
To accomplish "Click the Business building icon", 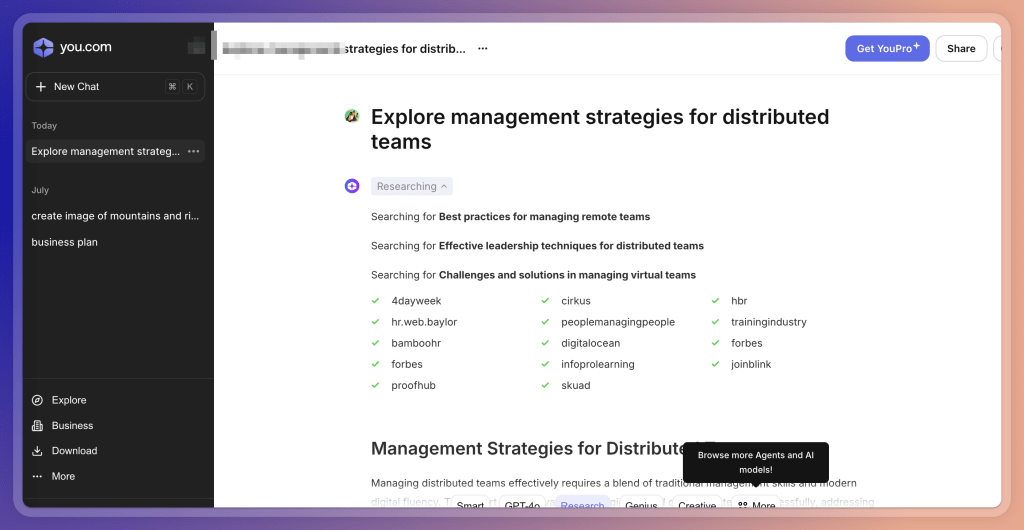I will pos(38,426).
